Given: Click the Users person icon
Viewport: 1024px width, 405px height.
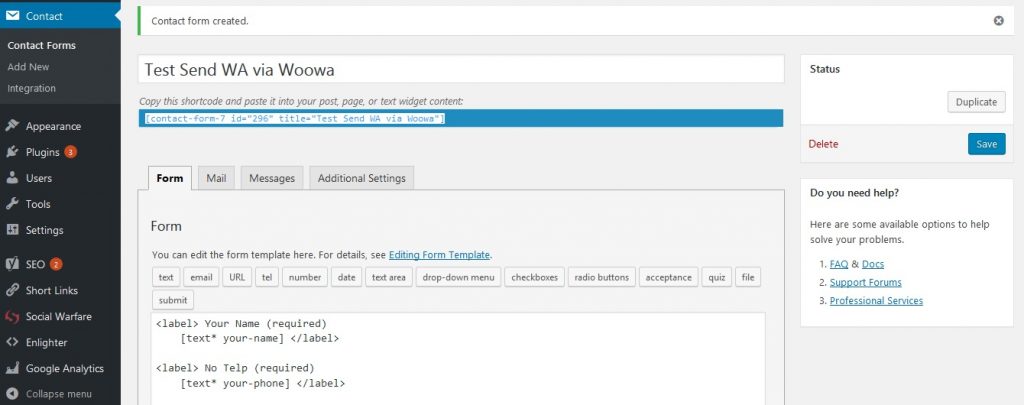Looking at the screenshot, I should pyautogui.click(x=12, y=178).
